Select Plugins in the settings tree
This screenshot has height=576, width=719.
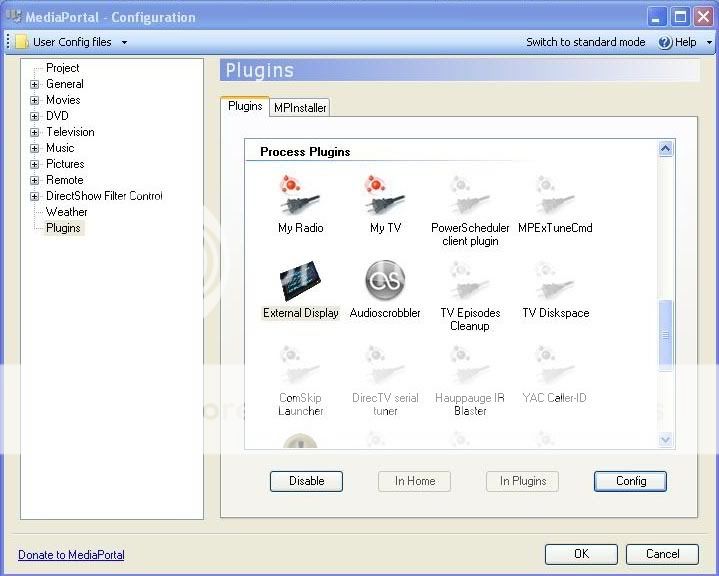63,228
